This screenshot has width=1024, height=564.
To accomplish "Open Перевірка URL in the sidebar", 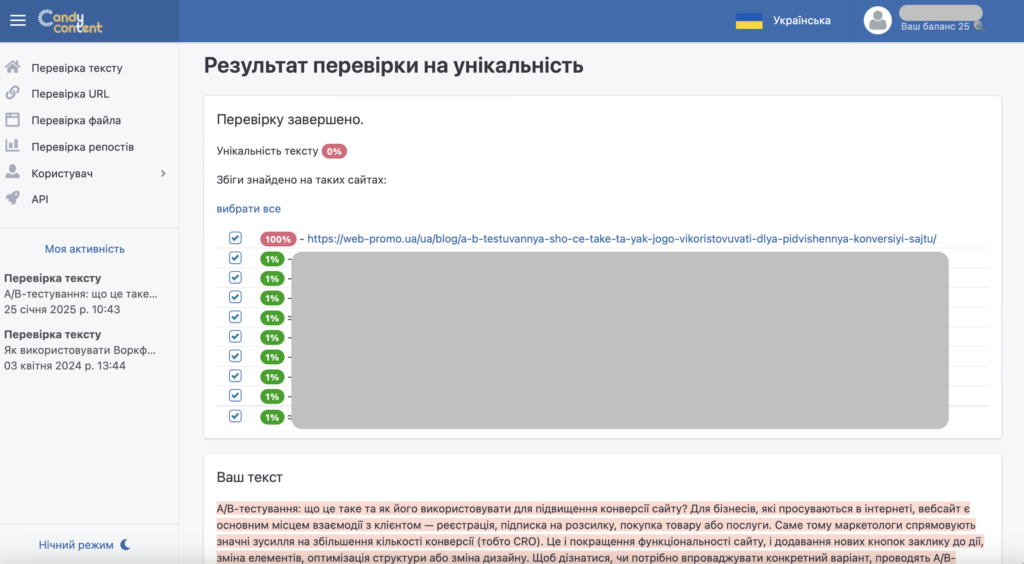I will pyautogui.click(x=70, y=94).
